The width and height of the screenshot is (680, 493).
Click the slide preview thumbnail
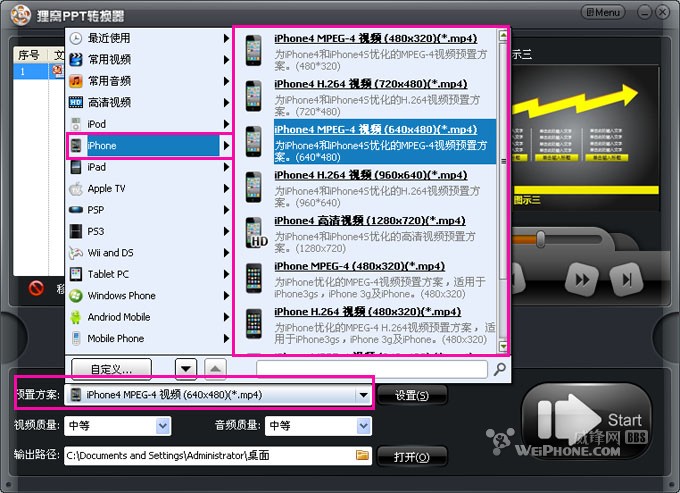coord(585,139)
